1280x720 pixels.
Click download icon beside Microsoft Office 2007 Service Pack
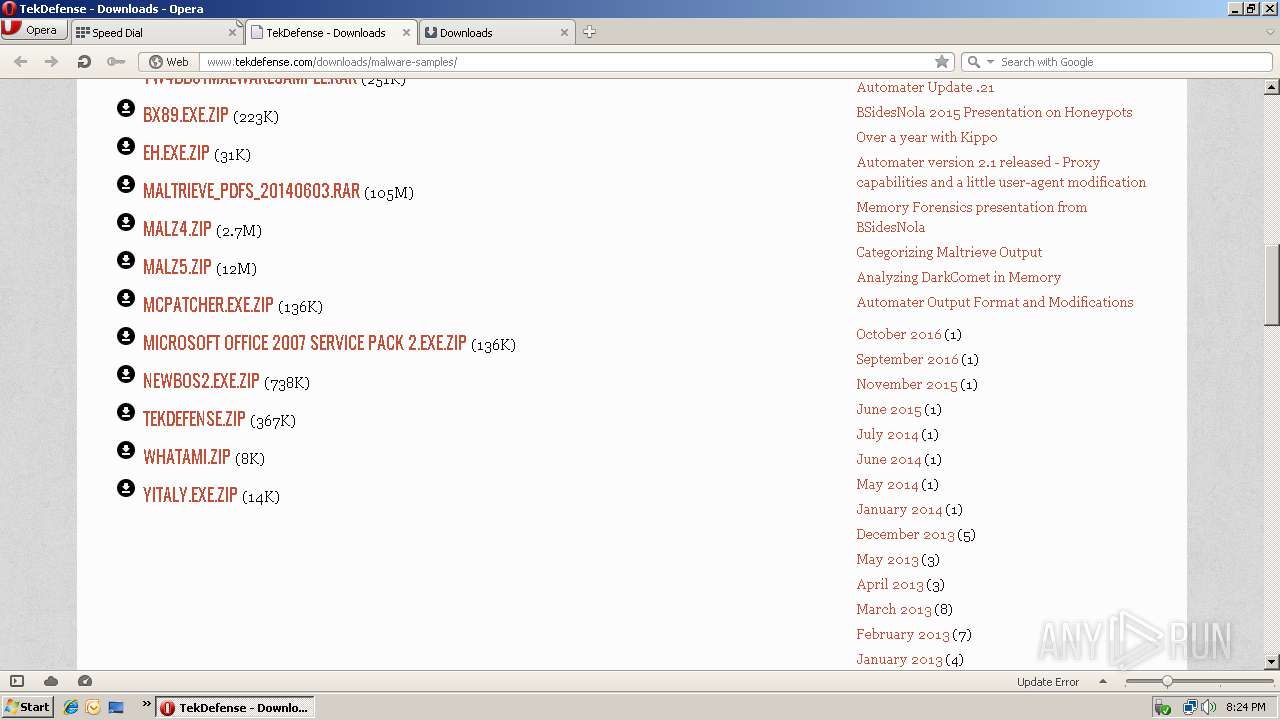126,336
